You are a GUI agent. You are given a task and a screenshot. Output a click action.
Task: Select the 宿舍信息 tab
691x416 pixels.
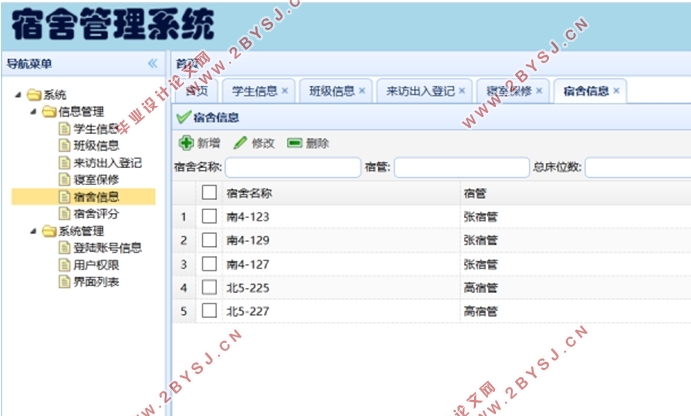click(x=590, y=91)
